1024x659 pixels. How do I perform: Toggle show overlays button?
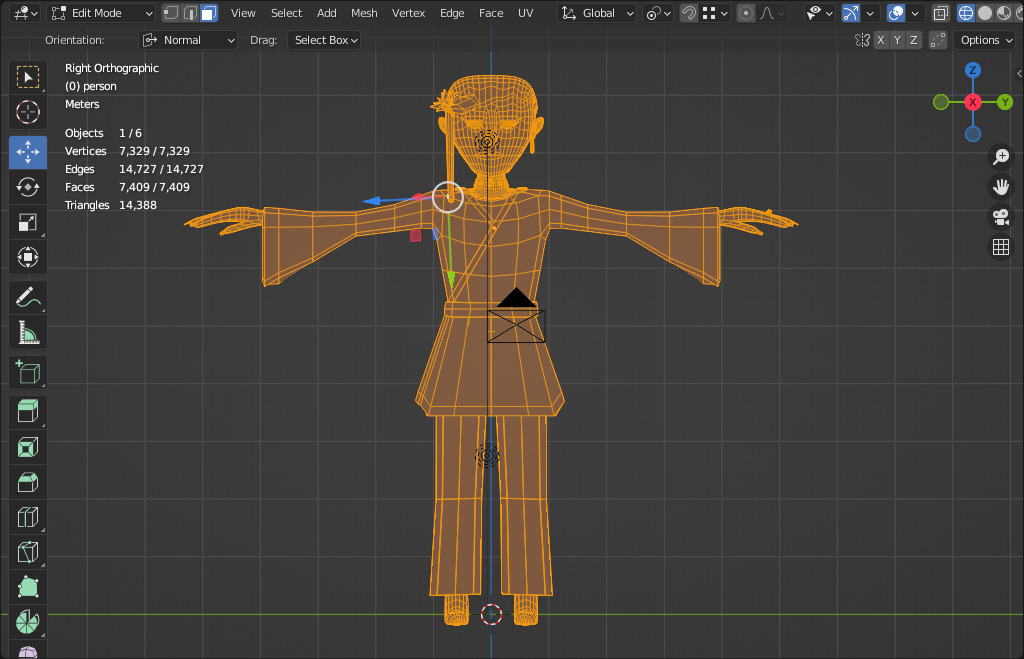click(x=897, y=13)
